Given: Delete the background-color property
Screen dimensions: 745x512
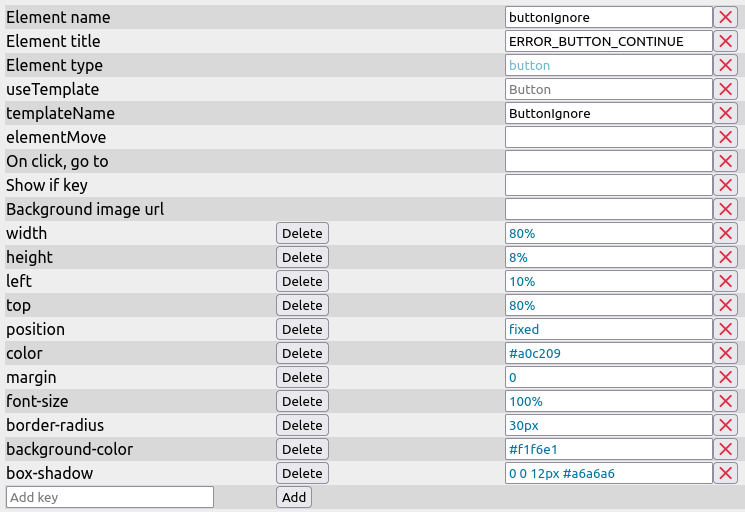Looking at the screenshot, I should pos(302,449).
